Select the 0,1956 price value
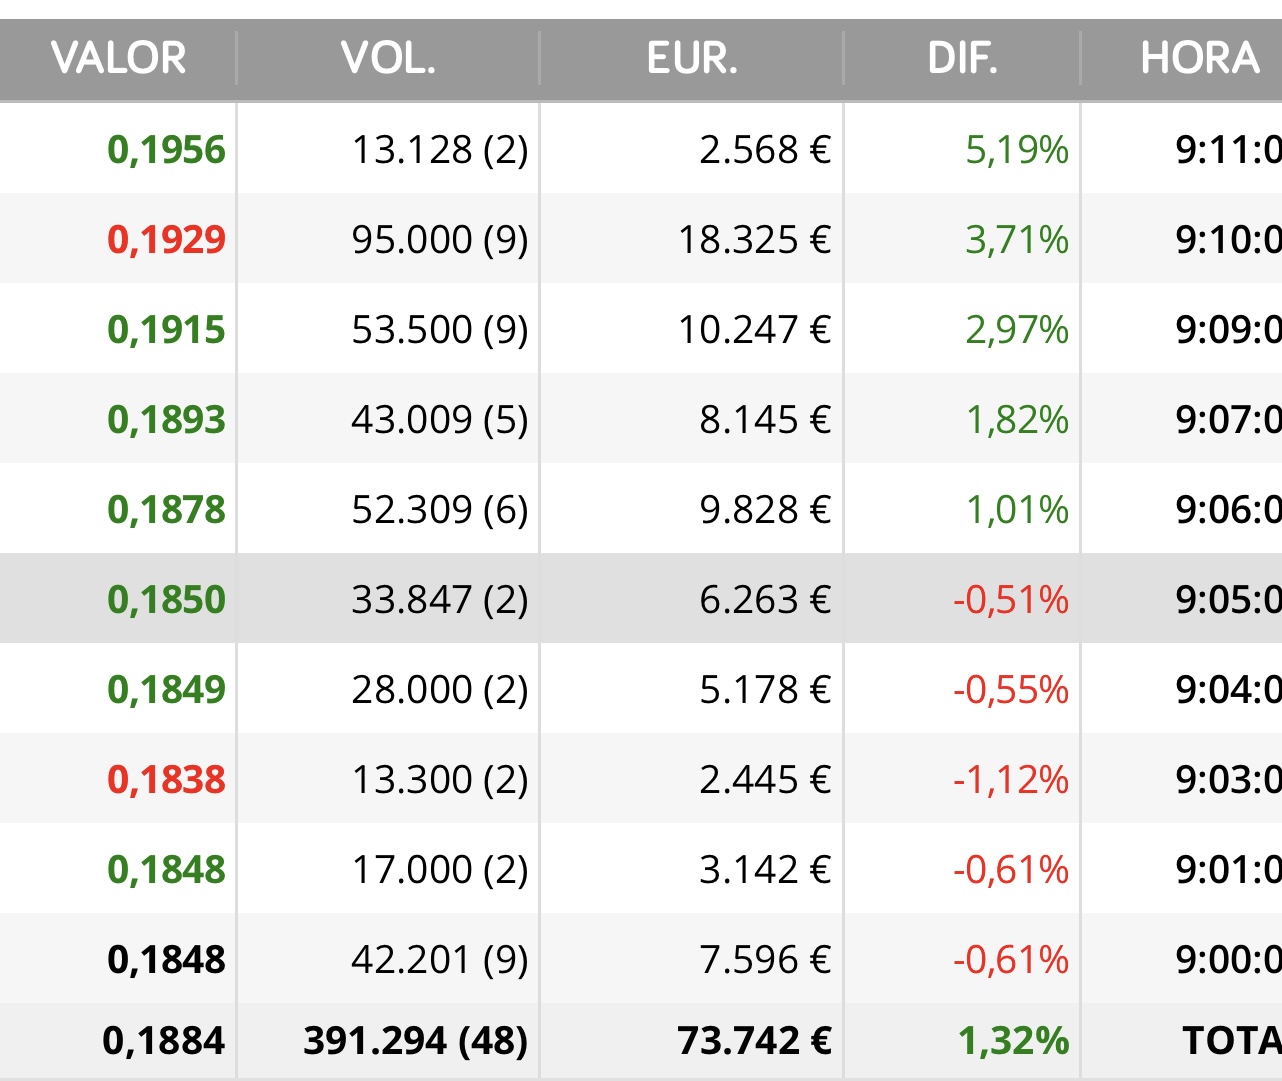This screenshot has width=1282, height=1081. [x=166, y=150]
